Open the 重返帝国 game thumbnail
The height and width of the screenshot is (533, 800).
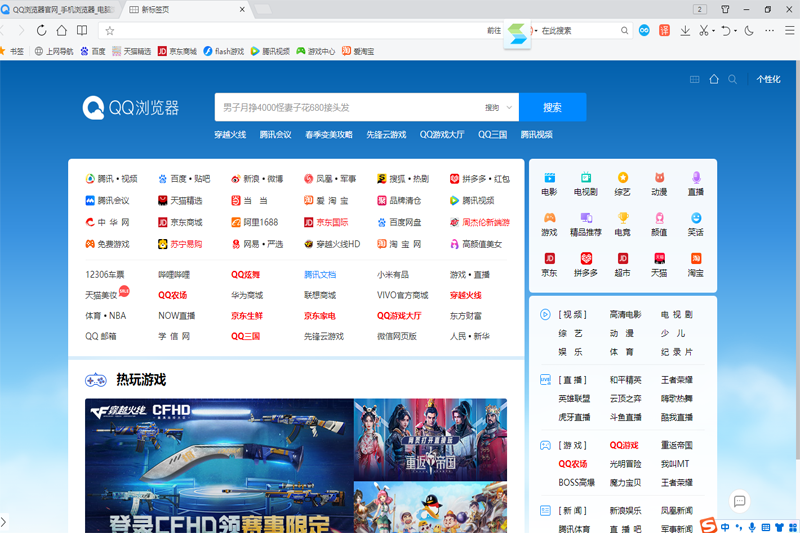(x=431, y=440)
